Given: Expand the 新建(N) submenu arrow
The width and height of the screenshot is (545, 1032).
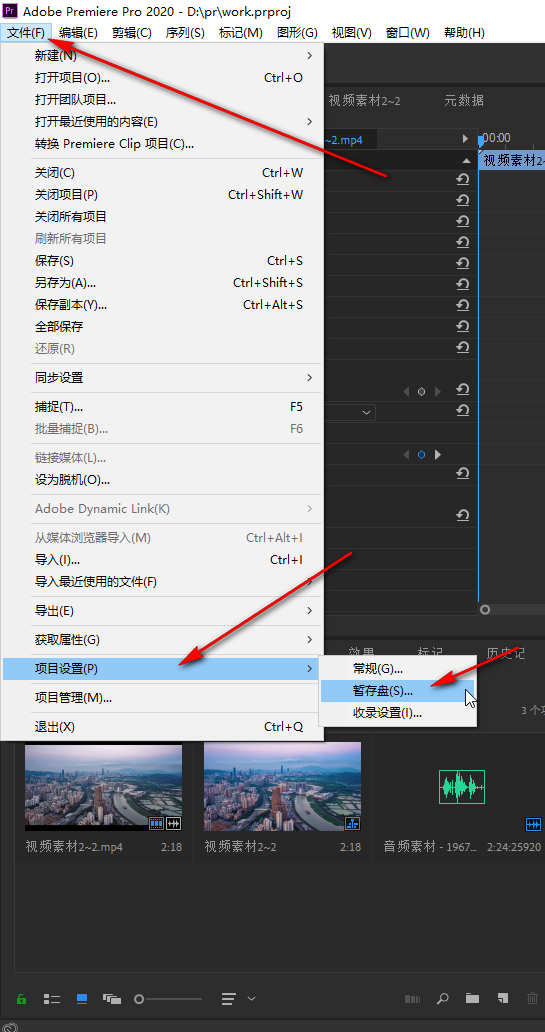Looking at the screenshot, I should (309, 55).
